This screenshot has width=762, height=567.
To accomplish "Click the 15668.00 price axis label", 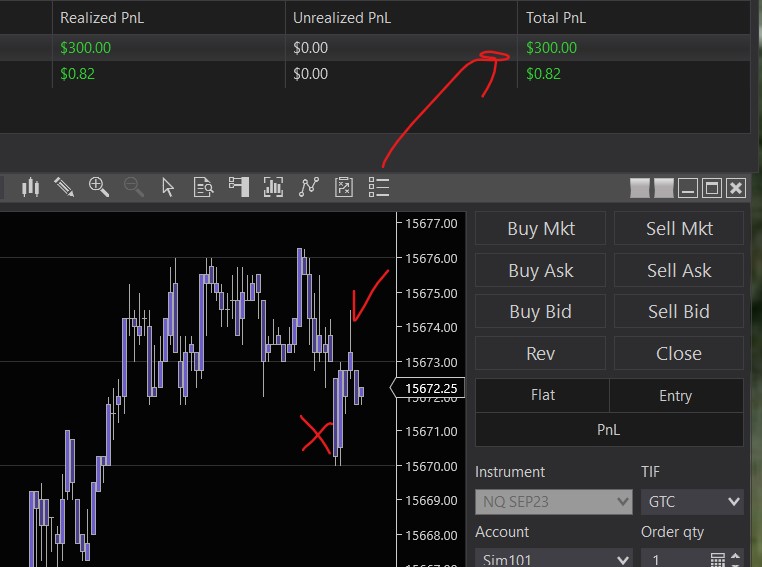I will tap(431, 535).
